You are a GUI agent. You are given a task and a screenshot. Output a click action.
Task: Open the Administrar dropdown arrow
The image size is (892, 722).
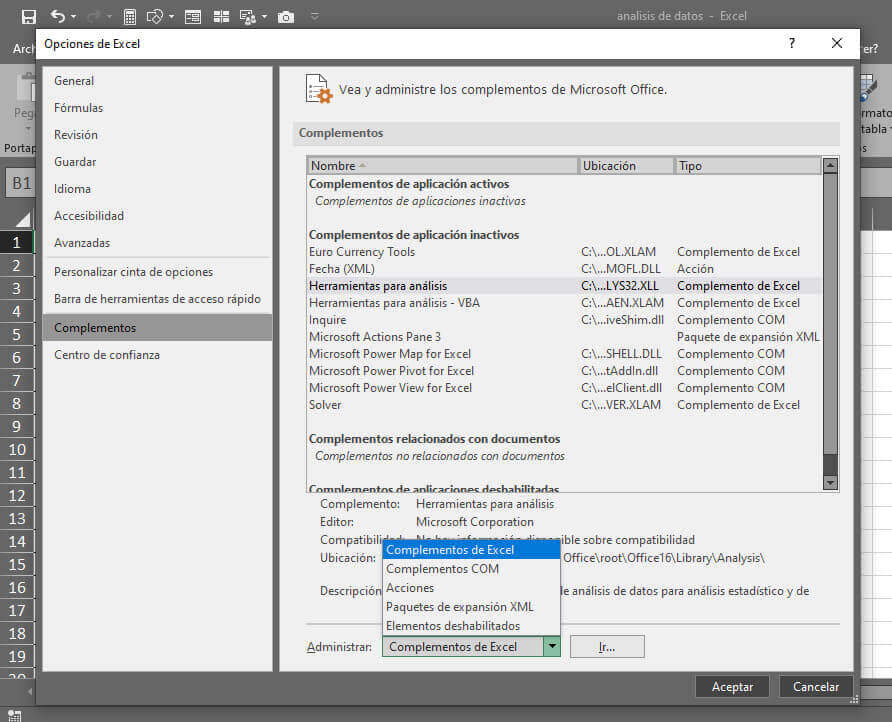point(551,647)
